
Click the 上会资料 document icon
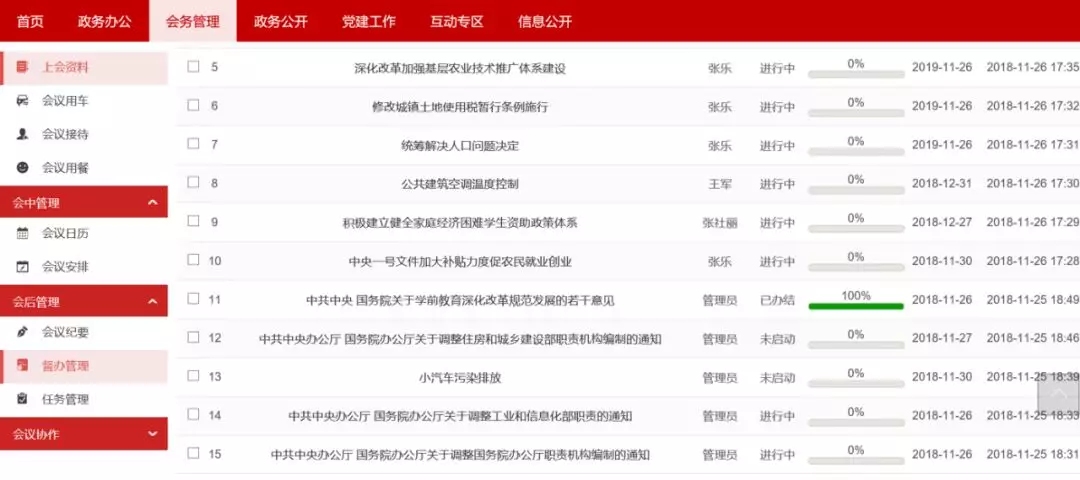click(x=22, y=67)
